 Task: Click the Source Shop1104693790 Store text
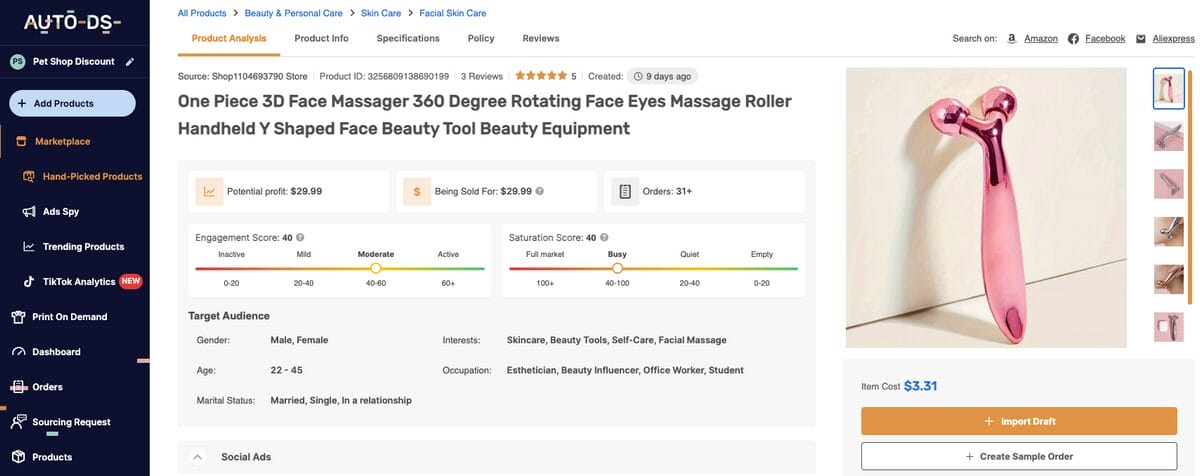tap(242, 76)
